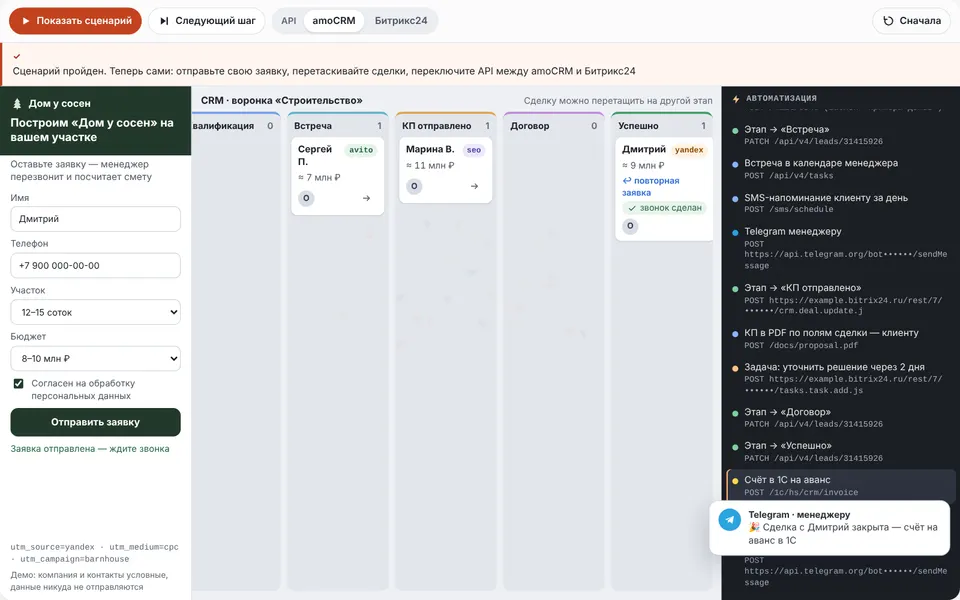Click the arrow on Марина В. card
This screenshot has height=600, width=960.
[474, 186]
